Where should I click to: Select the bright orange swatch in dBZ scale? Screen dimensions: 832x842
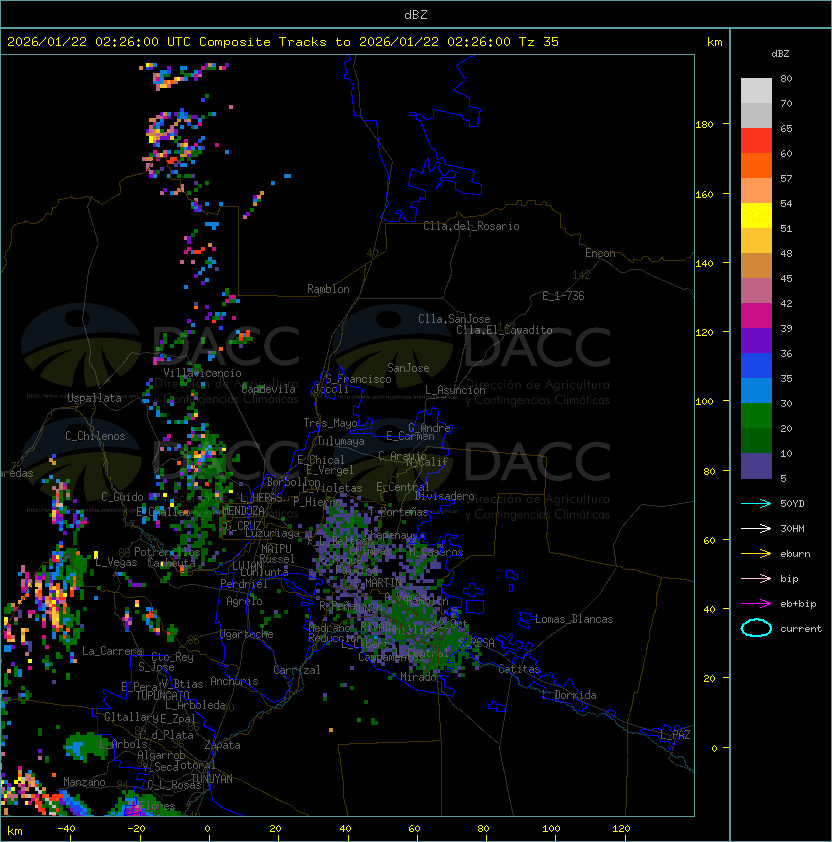(x=756, y=165)
